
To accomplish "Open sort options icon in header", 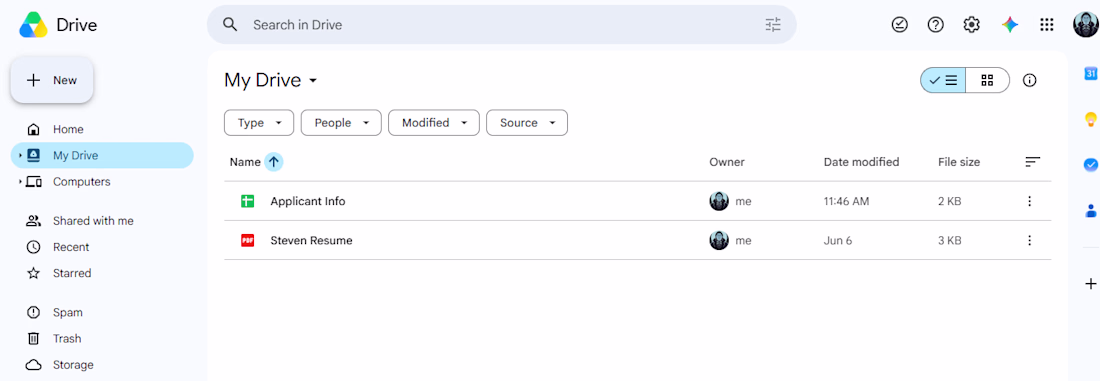I will [x=1032, y=162].
